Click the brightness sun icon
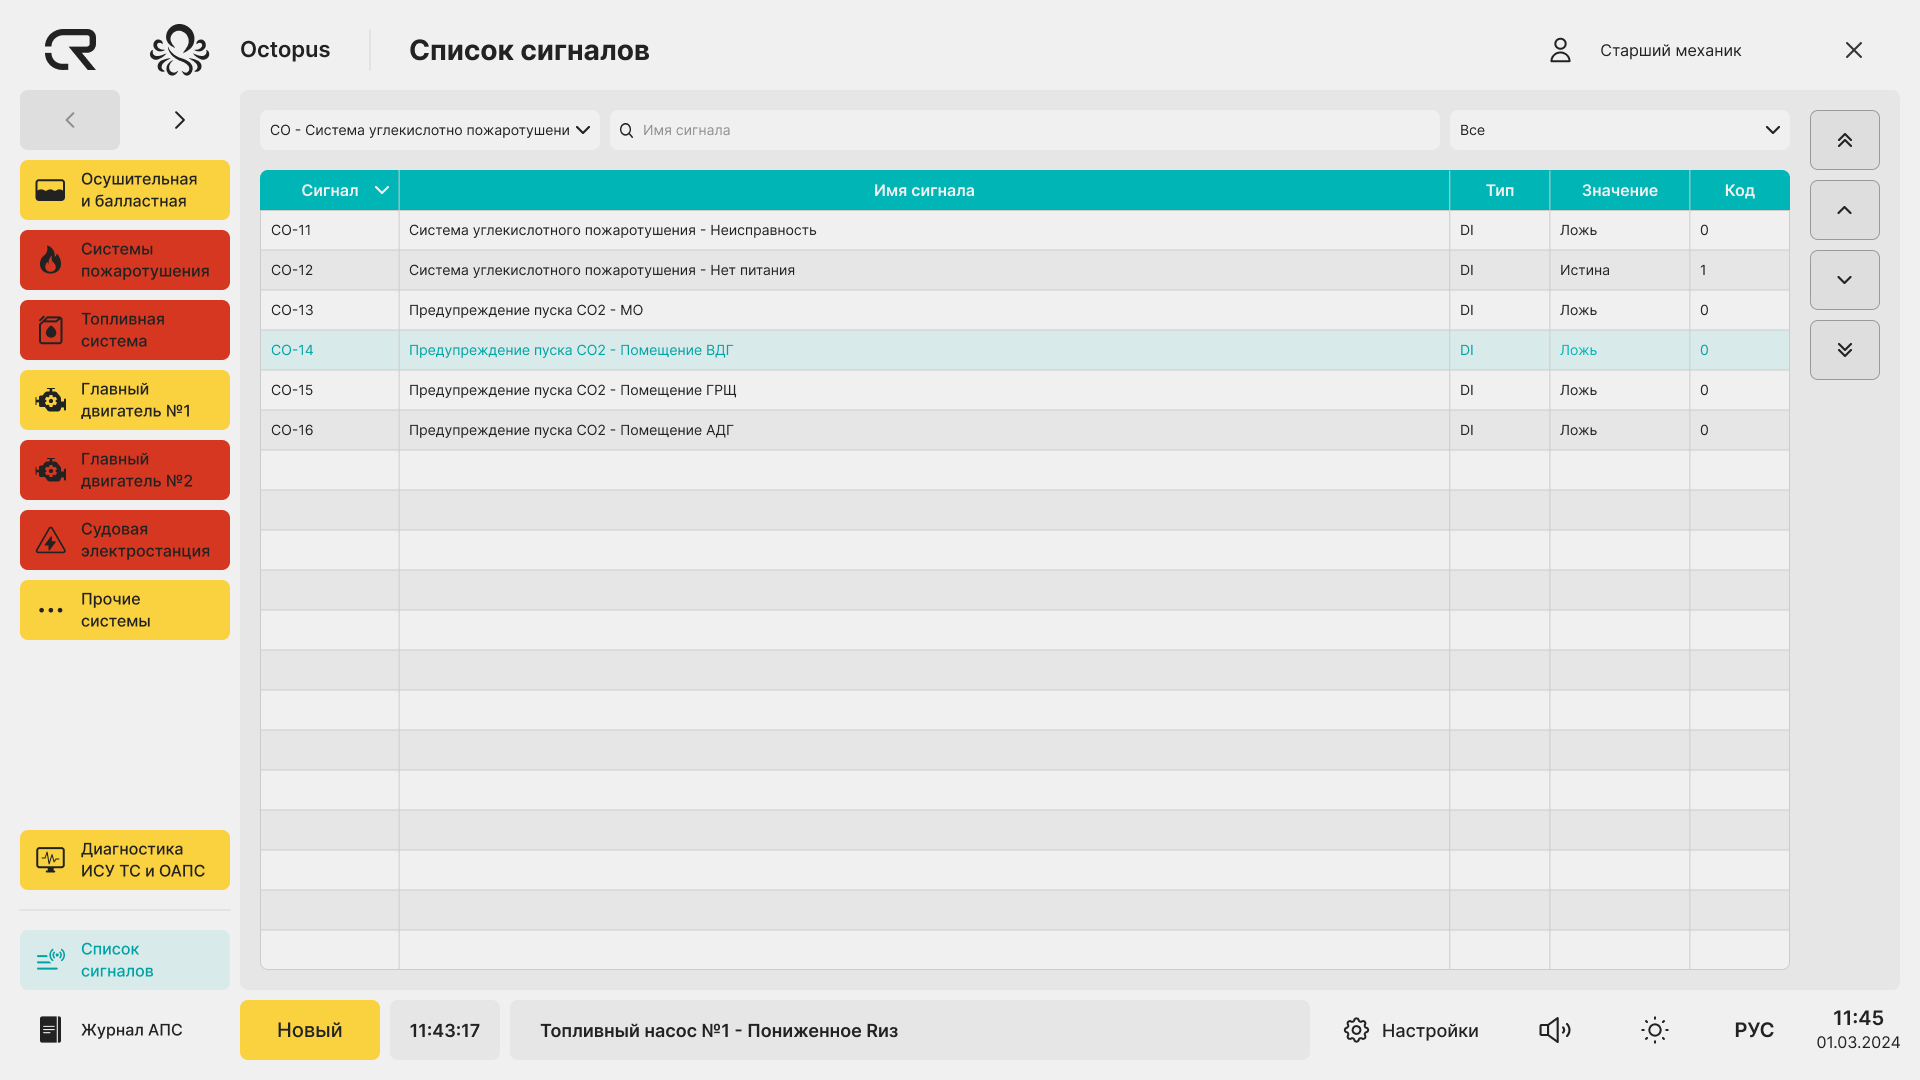This screenshot has width=1920, height=1080. 1654,1030
